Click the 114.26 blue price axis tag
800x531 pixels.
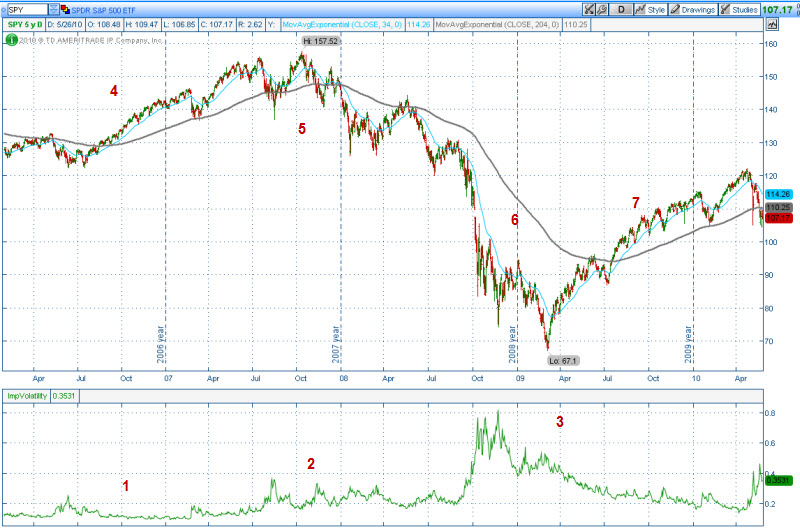point(779,194)
